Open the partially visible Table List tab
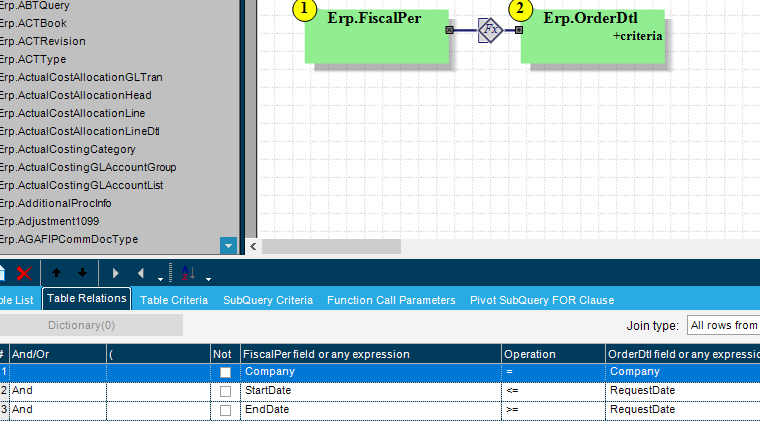Viewport: 760px width, 434px height. point(16,300)
